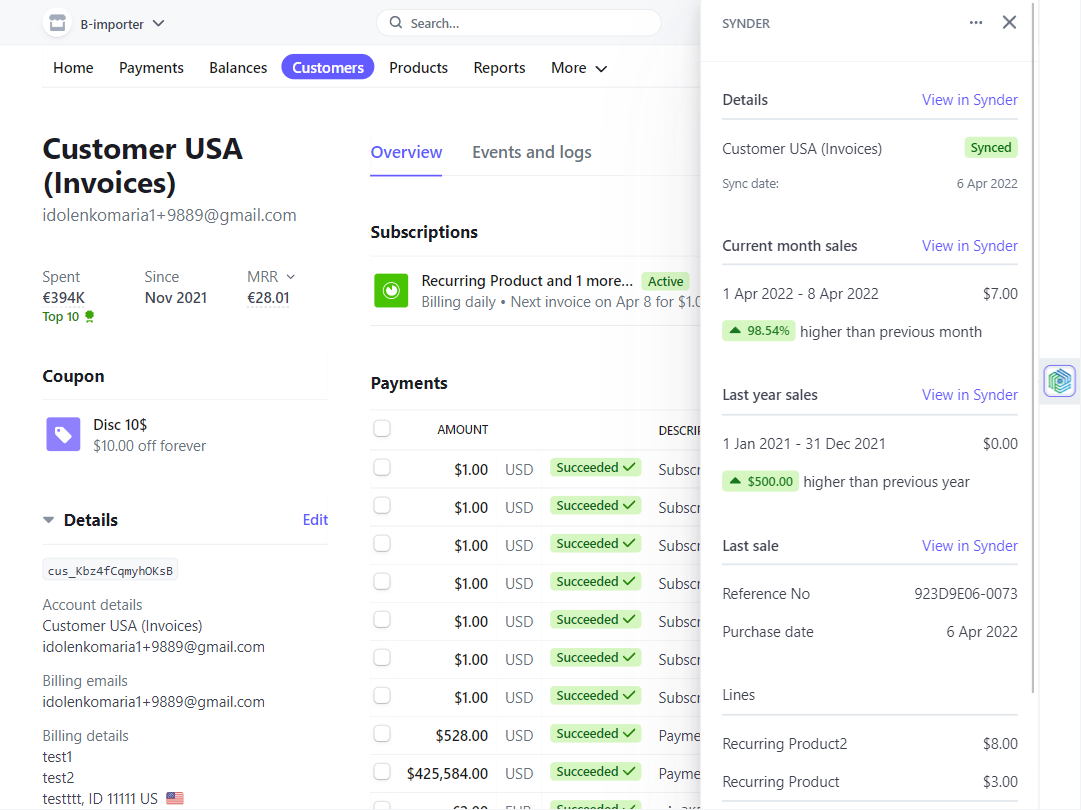Screen dimensions: 1081x810
Task: Check the first $1.00 payment row
Action: 382,468
